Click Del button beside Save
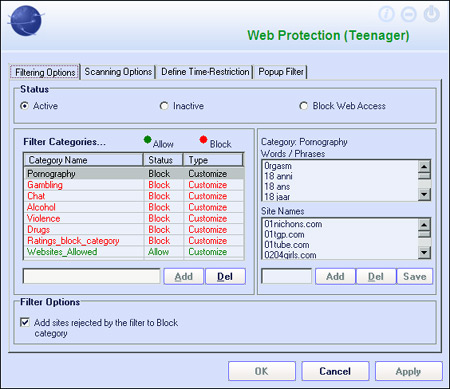450x389 pixels. pos(376,276)
